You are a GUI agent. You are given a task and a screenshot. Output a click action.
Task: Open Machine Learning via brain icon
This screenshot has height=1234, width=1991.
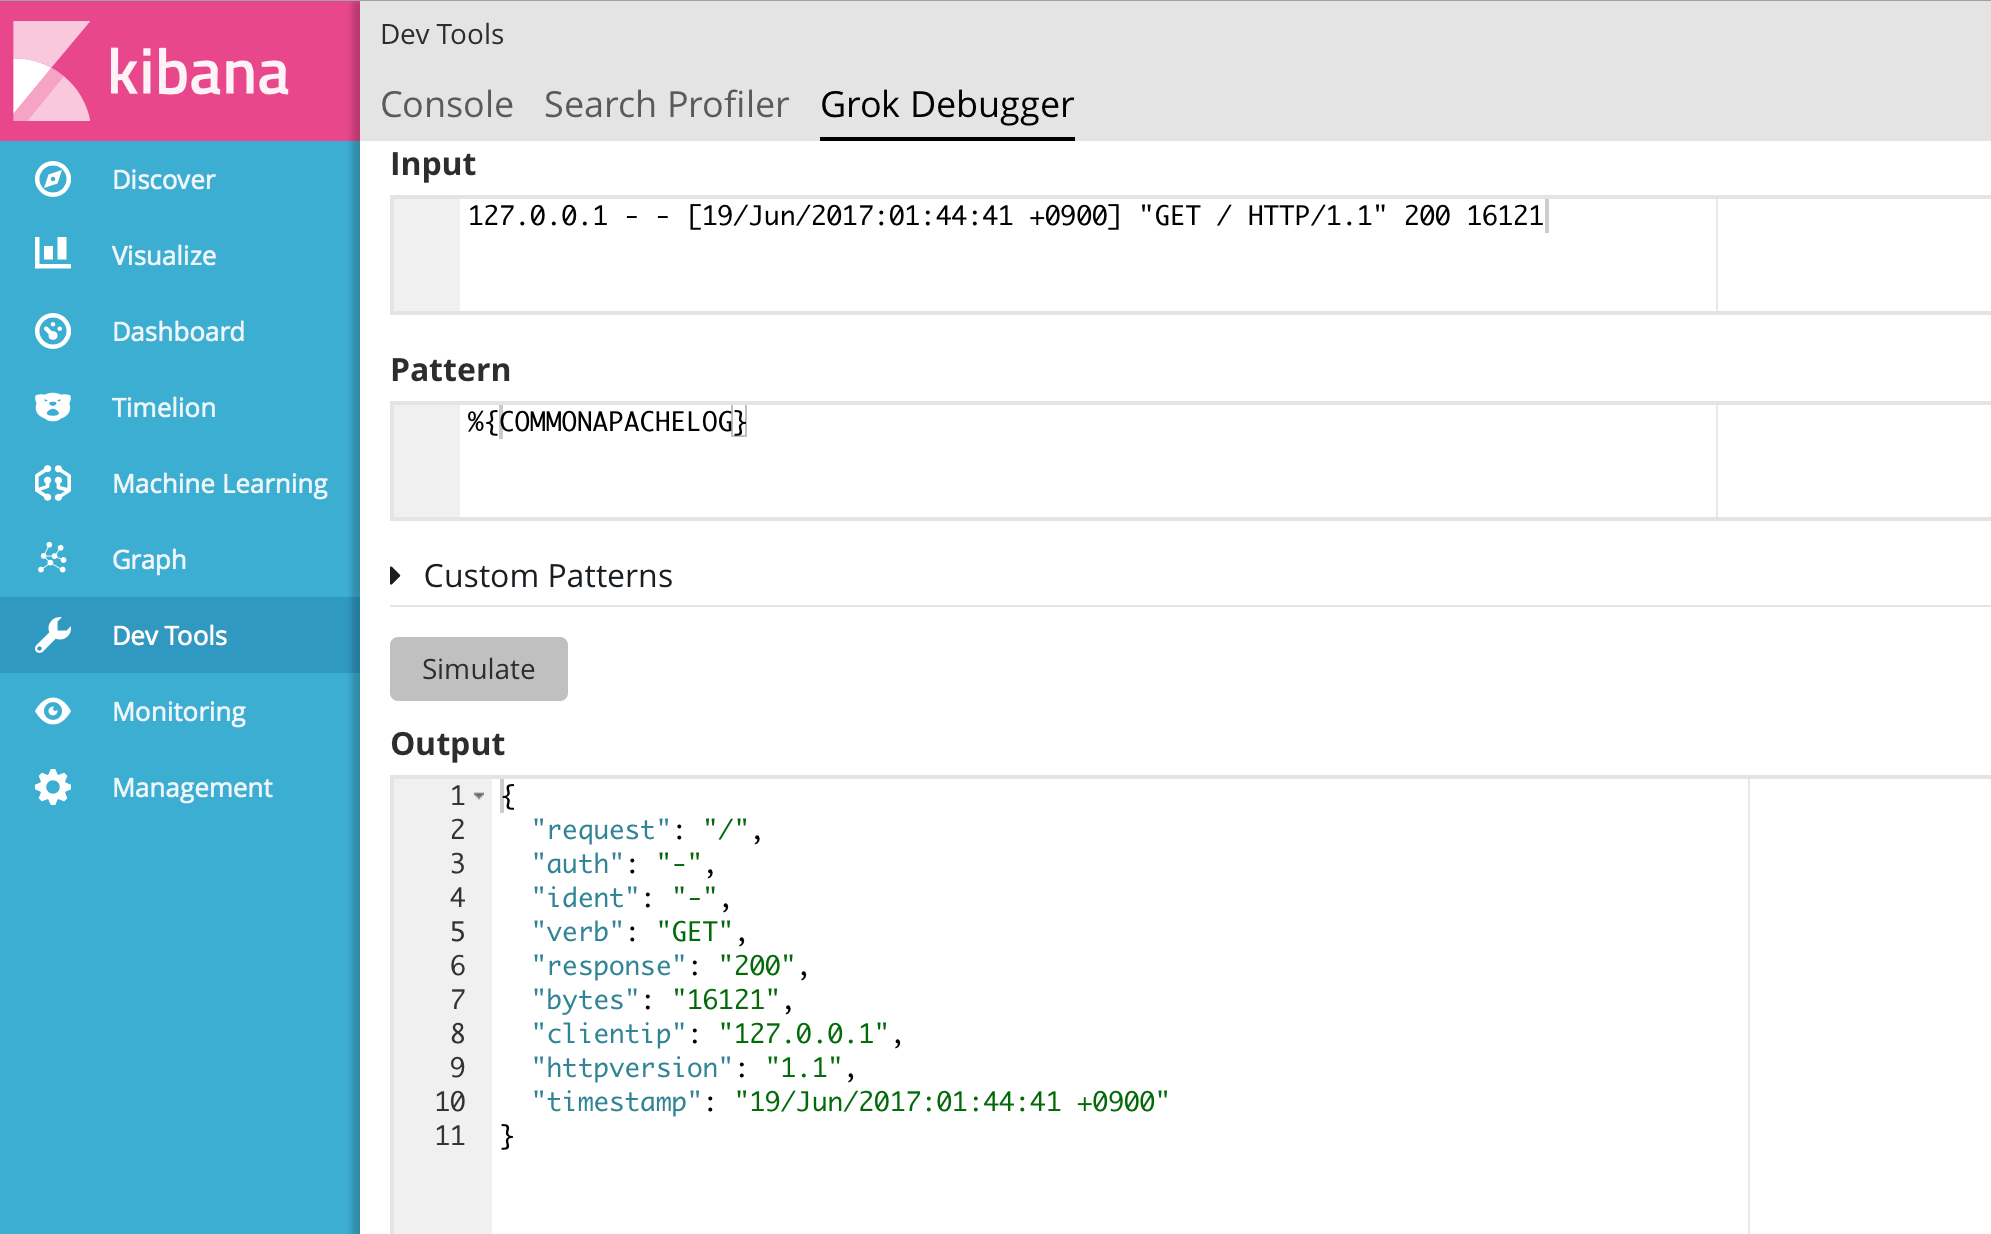pyautogui.click(x=53, y=483)
